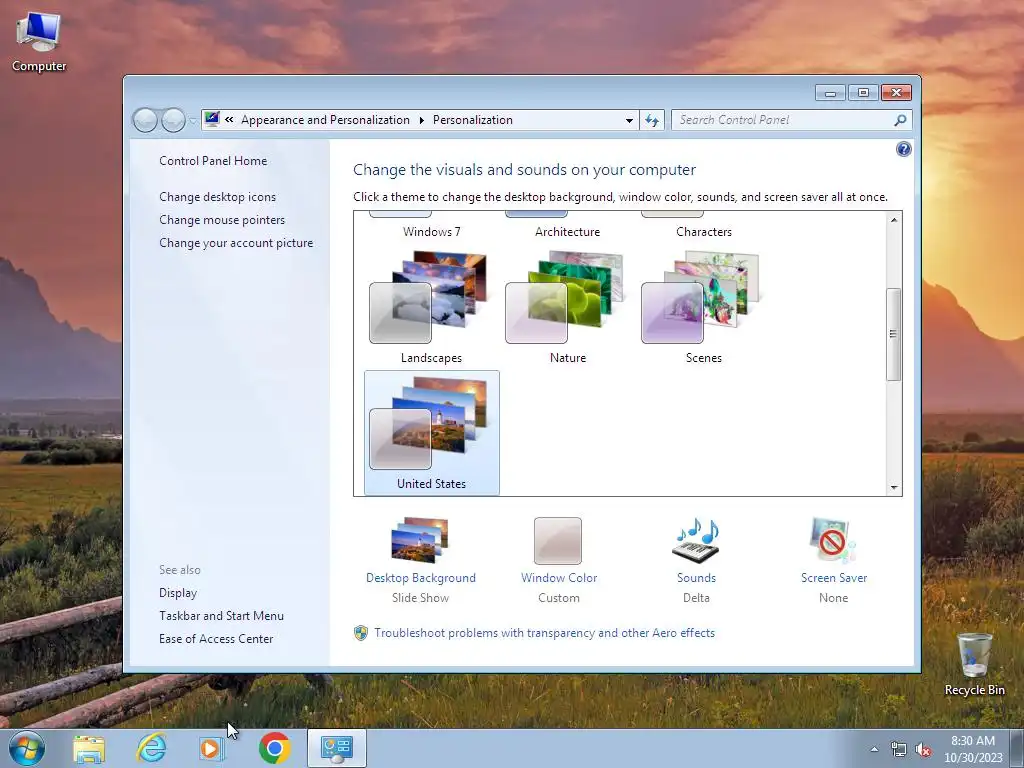Click the Back navigation button

click(x=145, y=120)
